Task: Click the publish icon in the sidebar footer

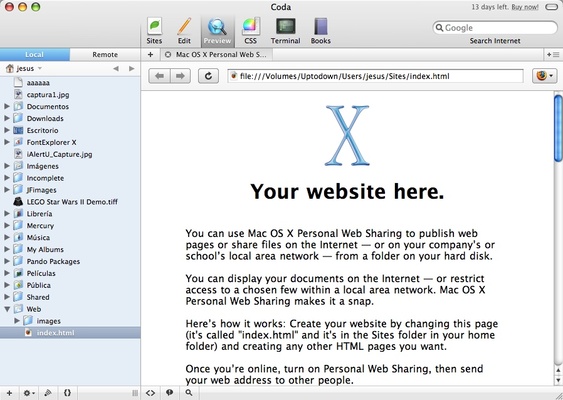Action: [48, 393]
